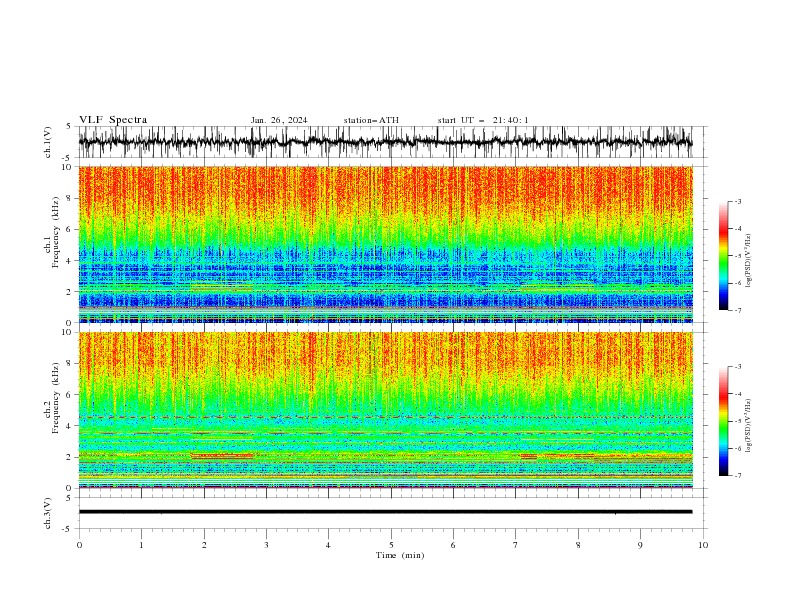Click the flat black ch.3 voltage trace
The image size is (792, 612).
[385, 512]
